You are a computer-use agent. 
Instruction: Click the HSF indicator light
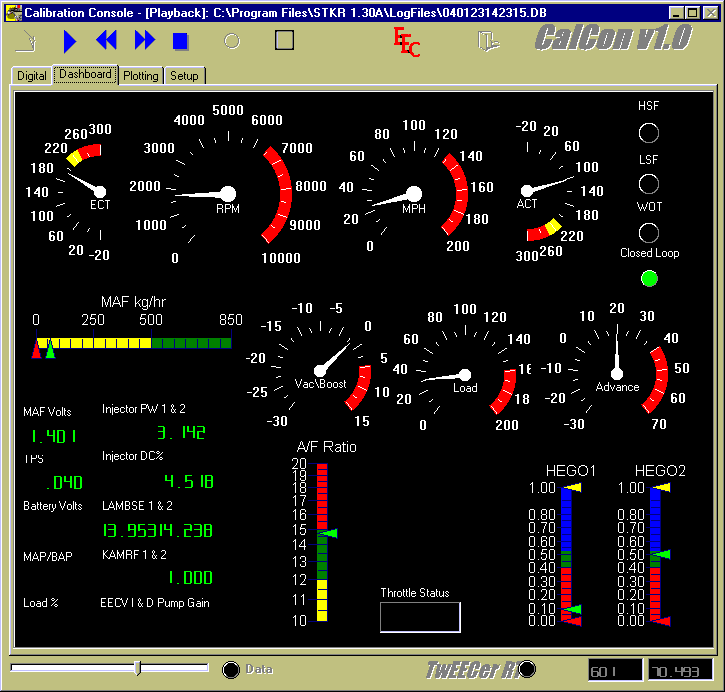coord(648,133)
